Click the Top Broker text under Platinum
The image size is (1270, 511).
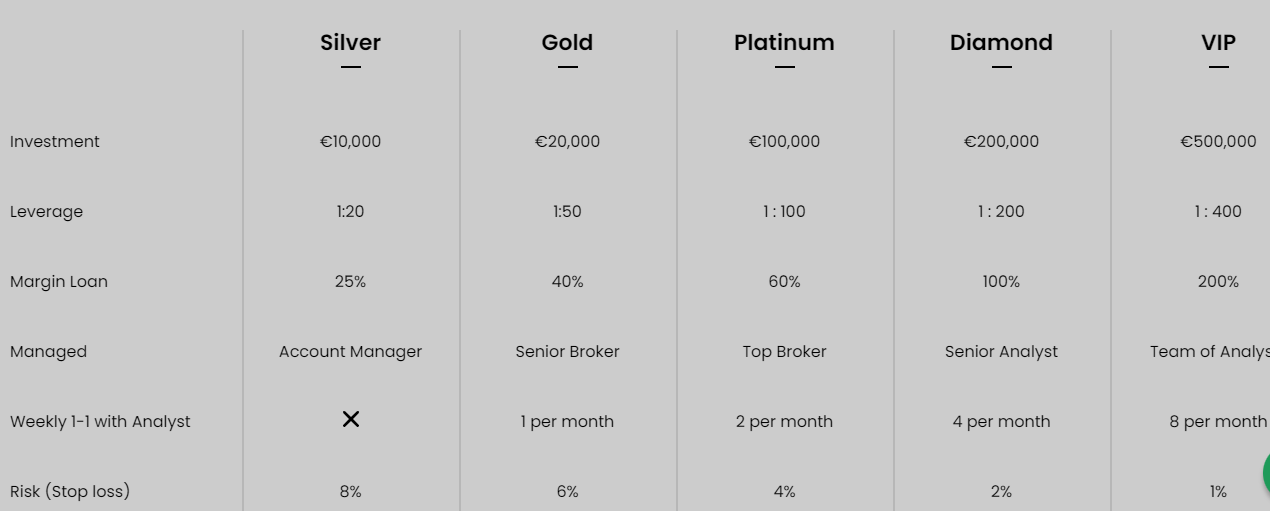tap(784, 352)
